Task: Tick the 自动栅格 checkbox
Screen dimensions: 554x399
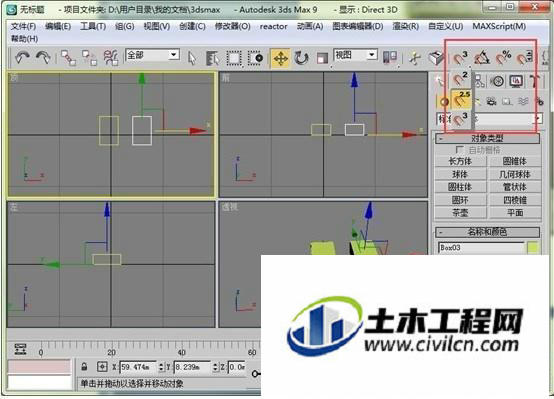Action: point(459,150)
